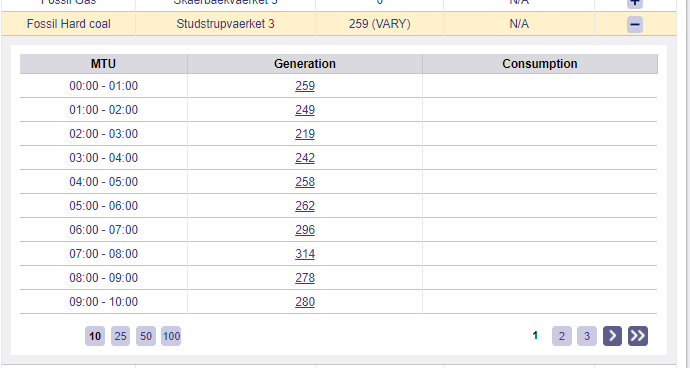Viewport: 690px width, 368px height.
Task: Jump to last page double arrow
Action: 638,336
